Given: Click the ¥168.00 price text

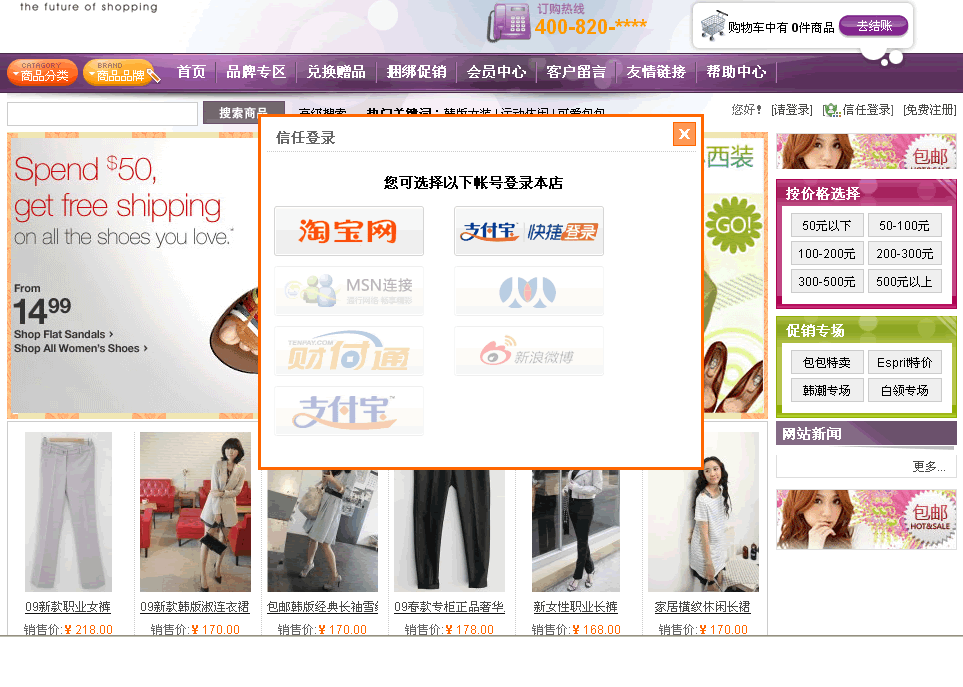Looking at the screenshot, I should (x=596, y=629).
